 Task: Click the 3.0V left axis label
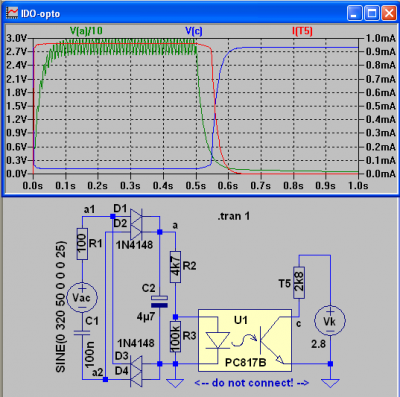pyautogui.click(x=16, y=38)
